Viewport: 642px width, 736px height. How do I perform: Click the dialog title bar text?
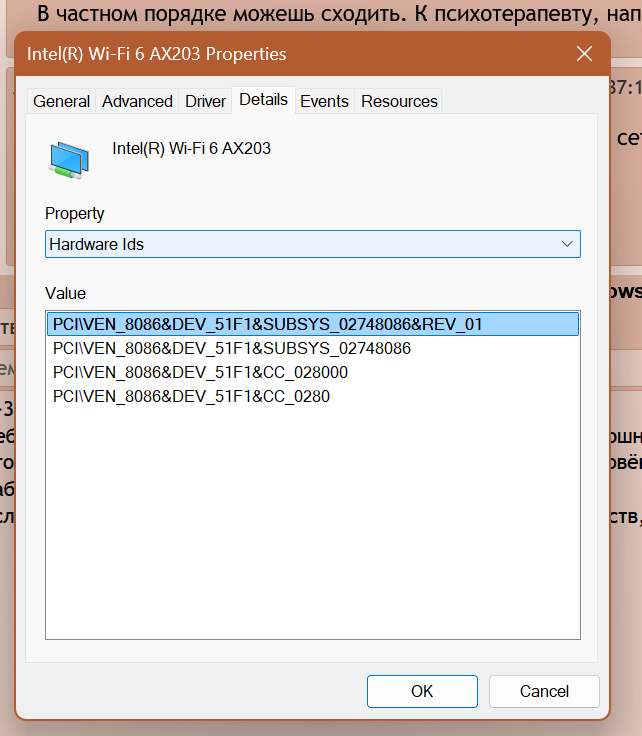click(x=156, y=54)
